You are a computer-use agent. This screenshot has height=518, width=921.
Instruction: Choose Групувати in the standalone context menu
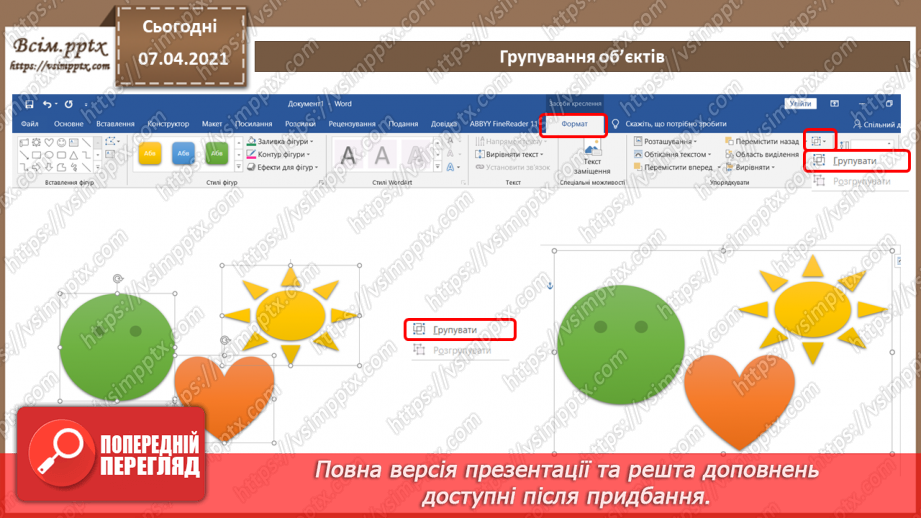460,329
